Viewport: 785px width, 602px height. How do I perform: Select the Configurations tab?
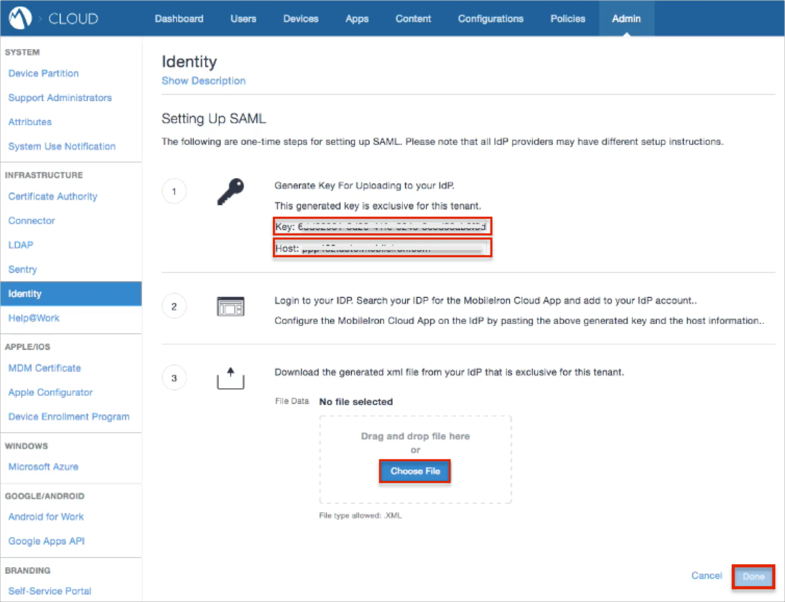pos(490,18)
